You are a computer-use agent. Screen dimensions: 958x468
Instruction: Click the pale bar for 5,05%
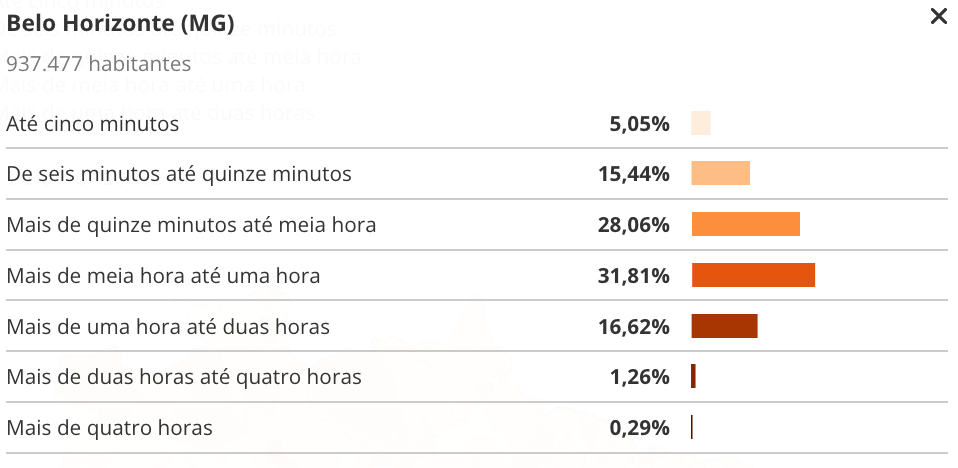[700, 124]
